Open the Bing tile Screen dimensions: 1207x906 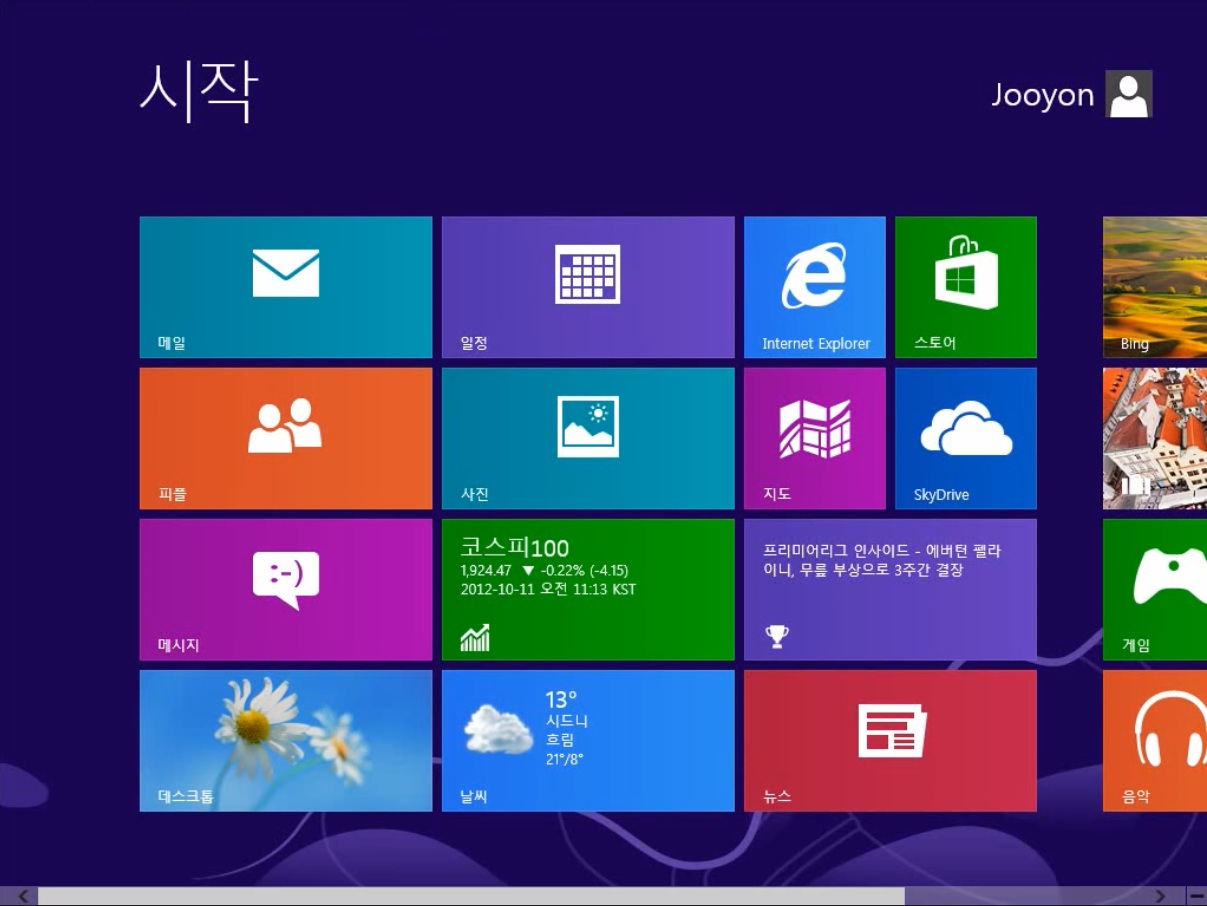click(x=1155, y=287)
